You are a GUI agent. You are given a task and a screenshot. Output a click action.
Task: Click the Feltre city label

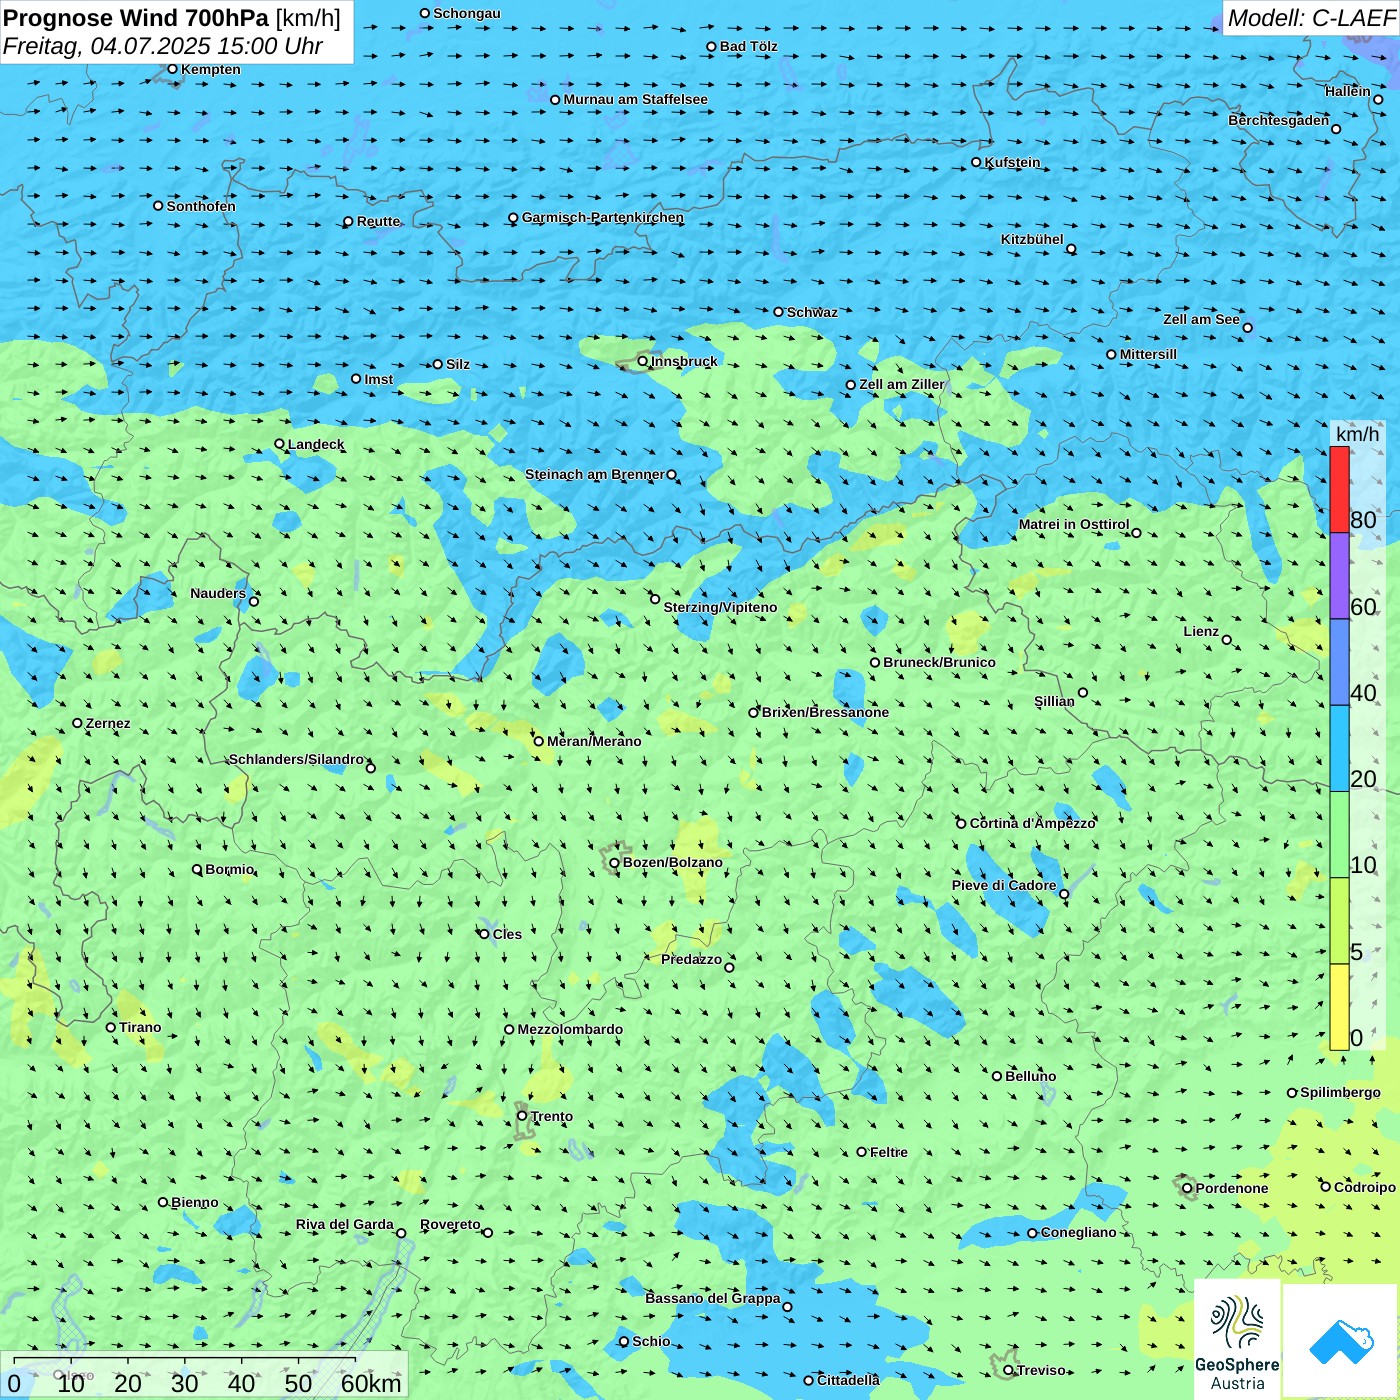(x=889, y=1152)
